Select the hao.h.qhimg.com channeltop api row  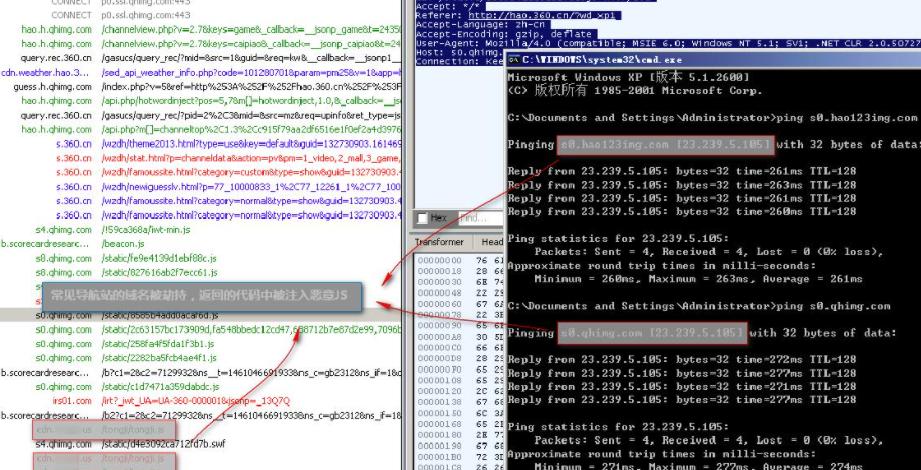[x=201, y=129]
